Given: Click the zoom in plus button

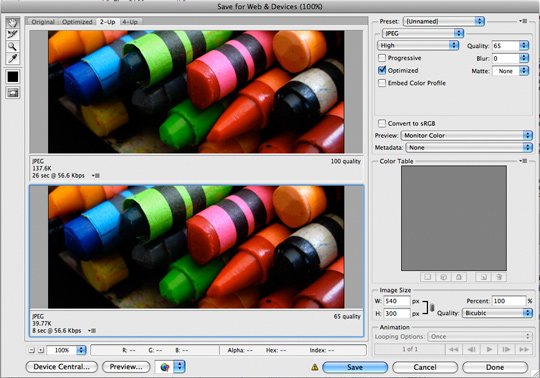Looking at the screenshot, I should pos(41,350).
